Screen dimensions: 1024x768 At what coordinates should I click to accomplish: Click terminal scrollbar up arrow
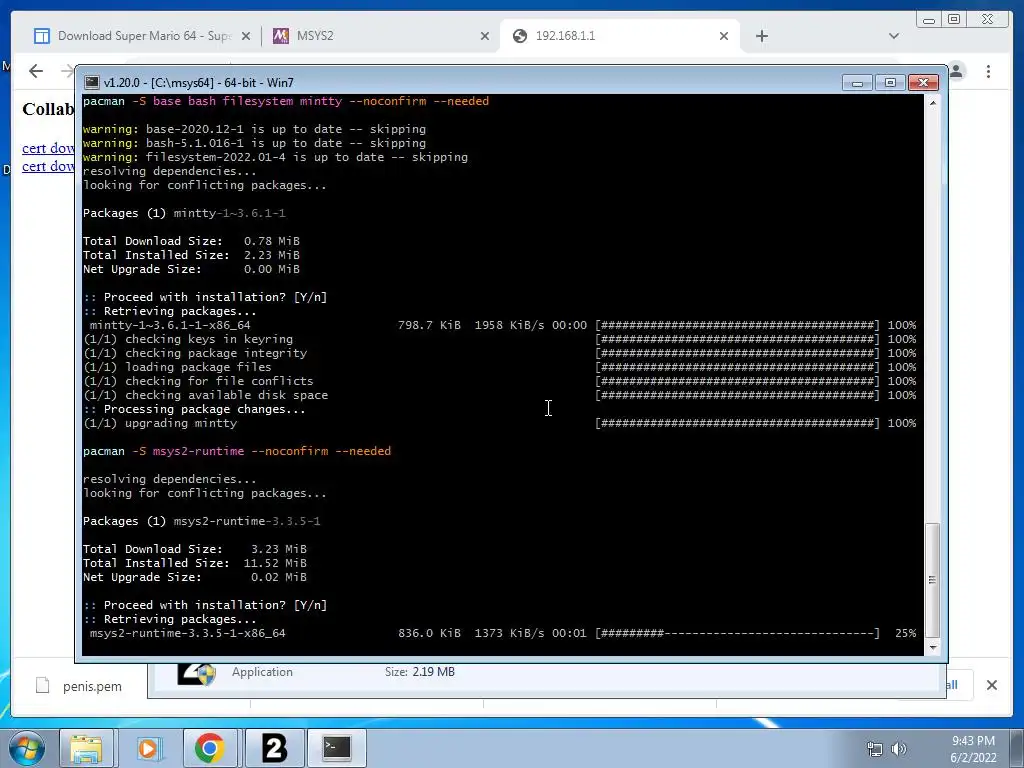(933, 103)
